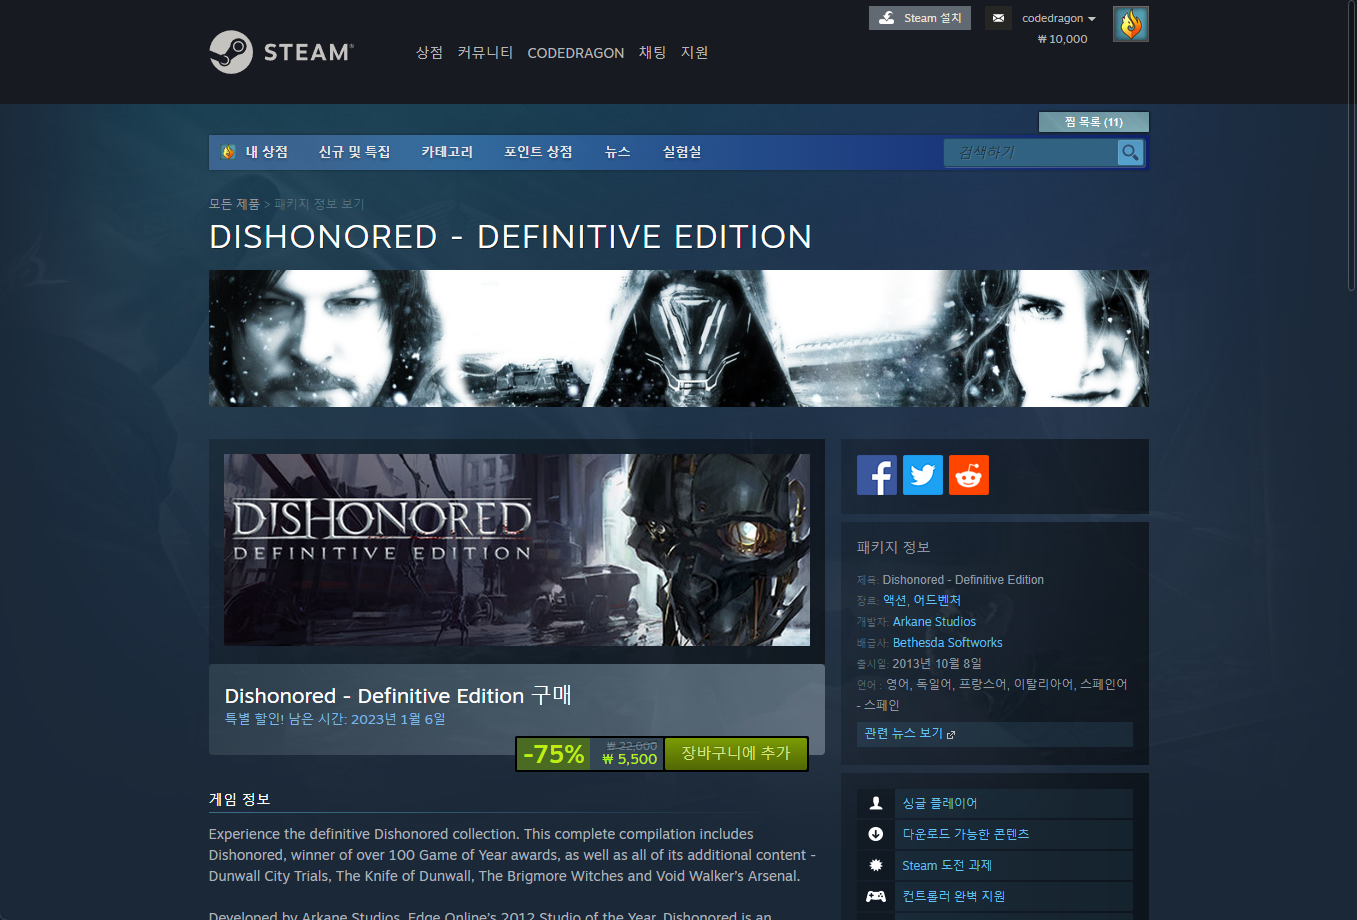
Task: Open the 지원 support menu
Action: (x=694, y=52)
